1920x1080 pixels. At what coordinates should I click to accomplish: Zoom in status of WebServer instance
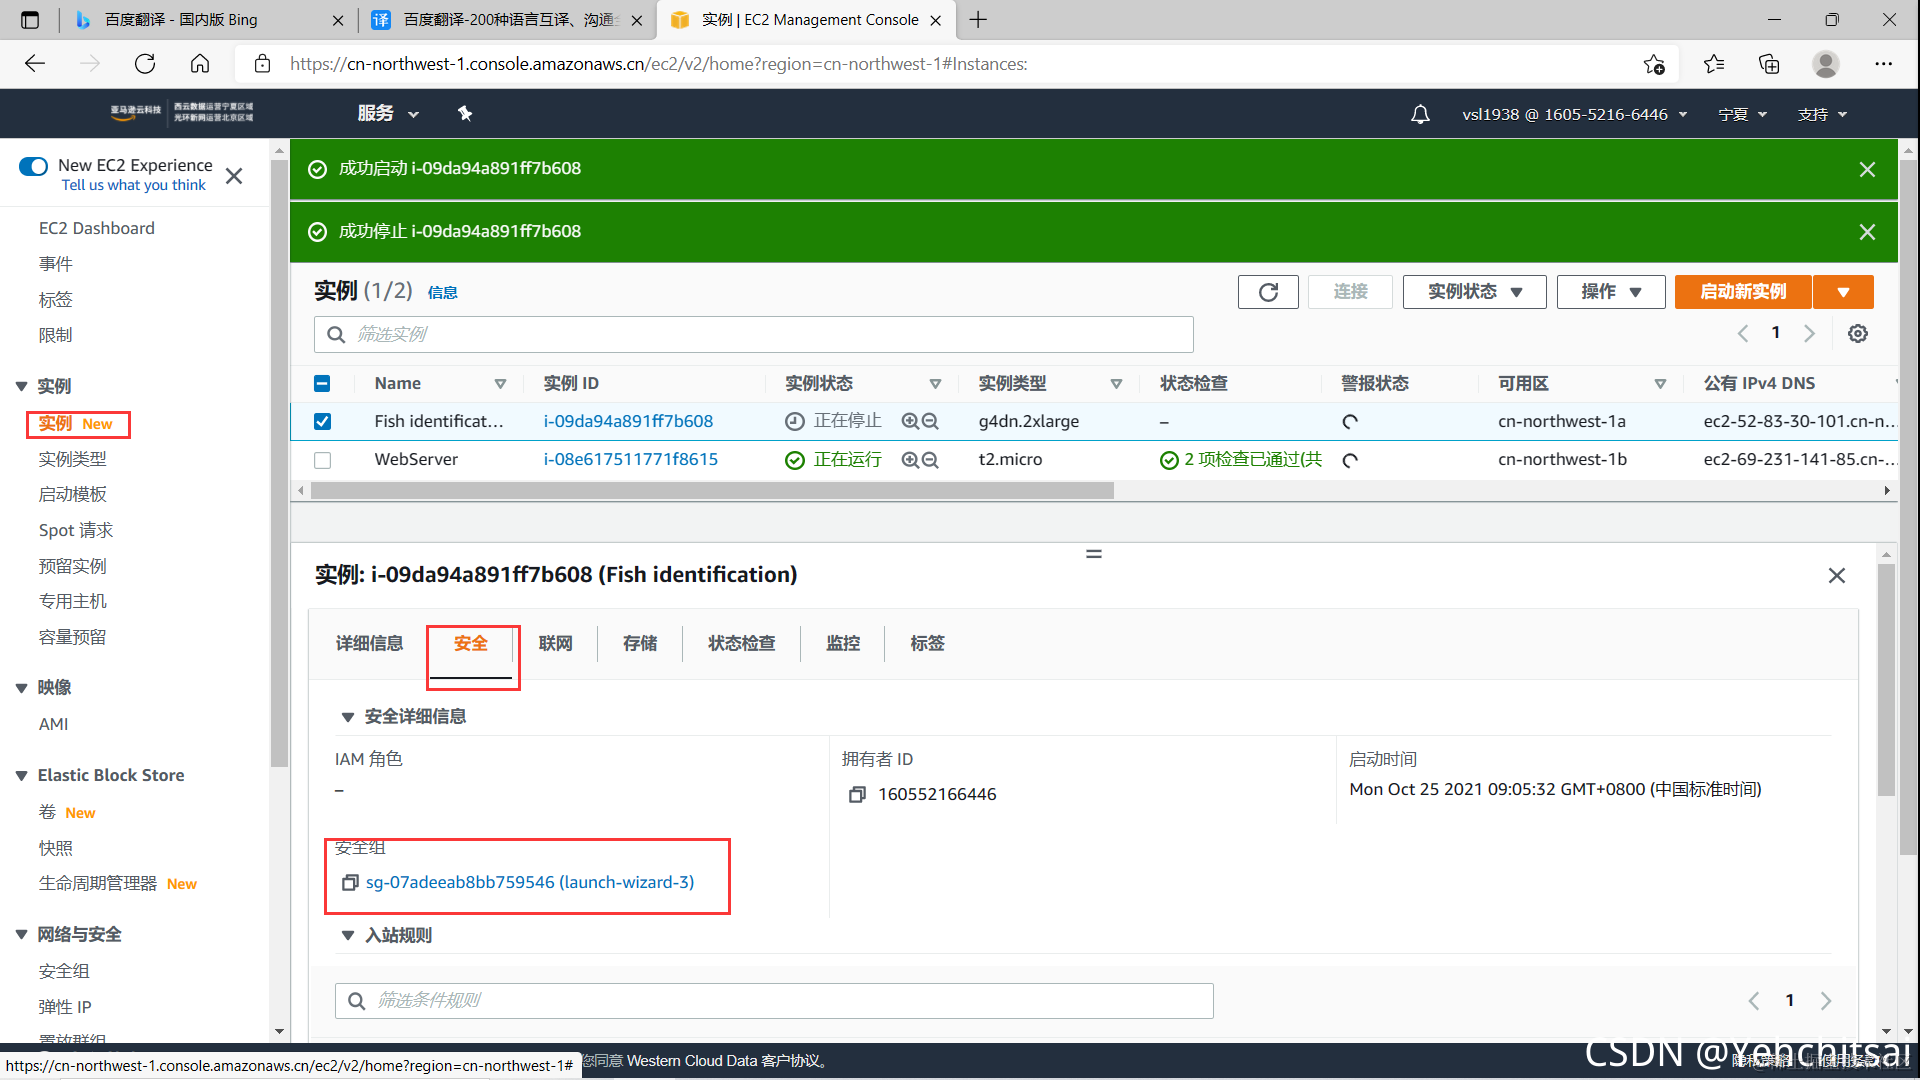910,460
